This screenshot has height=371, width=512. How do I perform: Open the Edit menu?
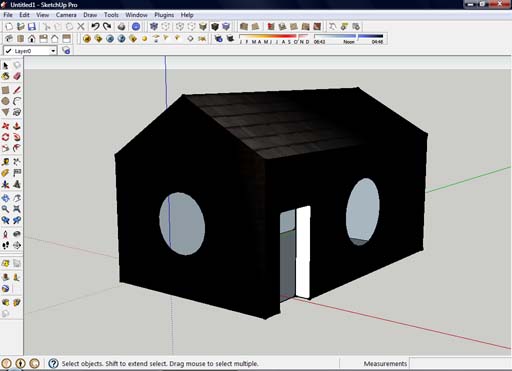(x=24, y=15)
